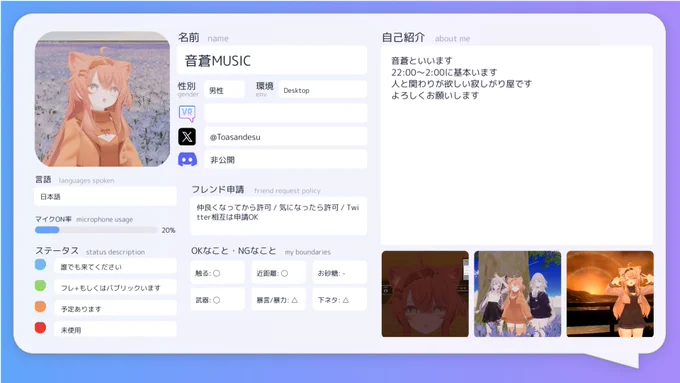Click the 触る boundary box
This screenshot has height=383, width=680.
point(217,273)
